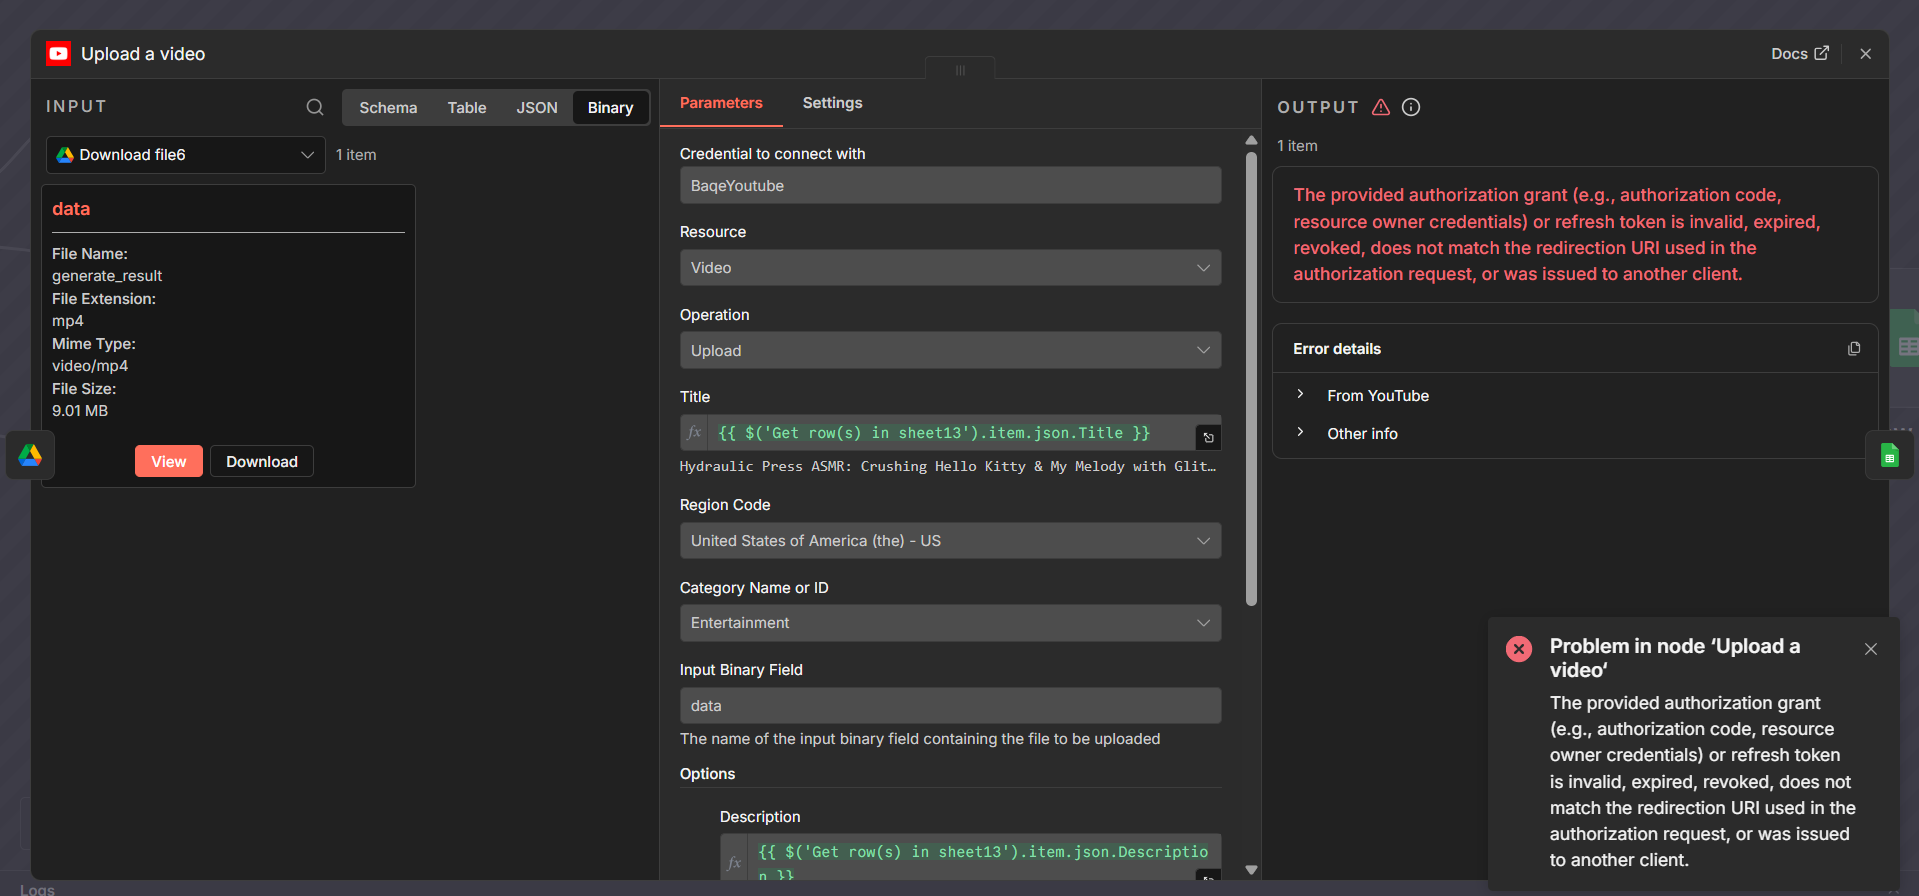1919x896 pixels.
Task: Click the Google Drive node icon on left edge
Action: [x=30, y=456]
